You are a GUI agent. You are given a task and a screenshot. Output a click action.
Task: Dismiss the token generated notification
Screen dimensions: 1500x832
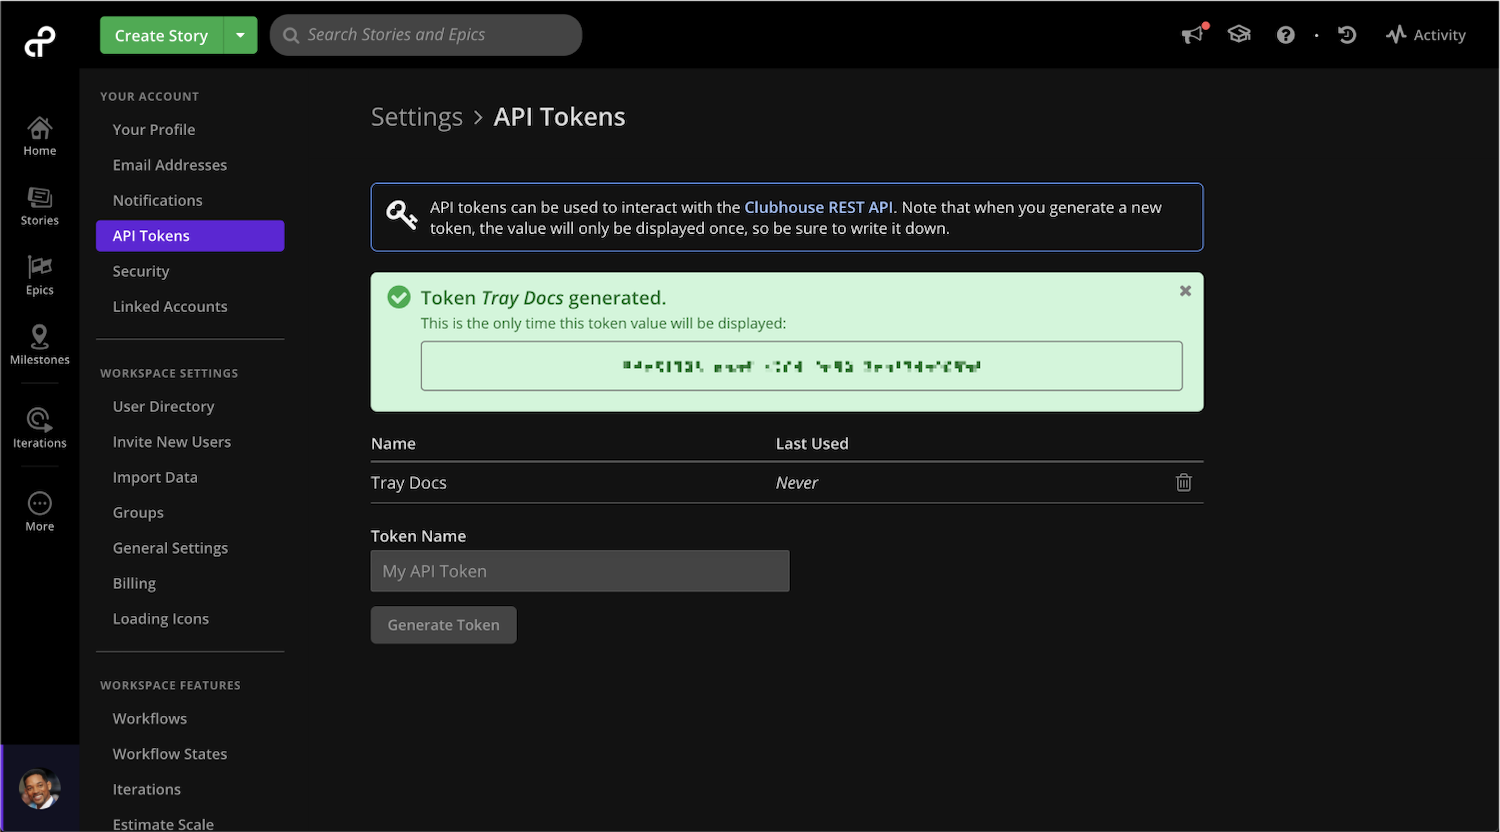pos(1185,291)
